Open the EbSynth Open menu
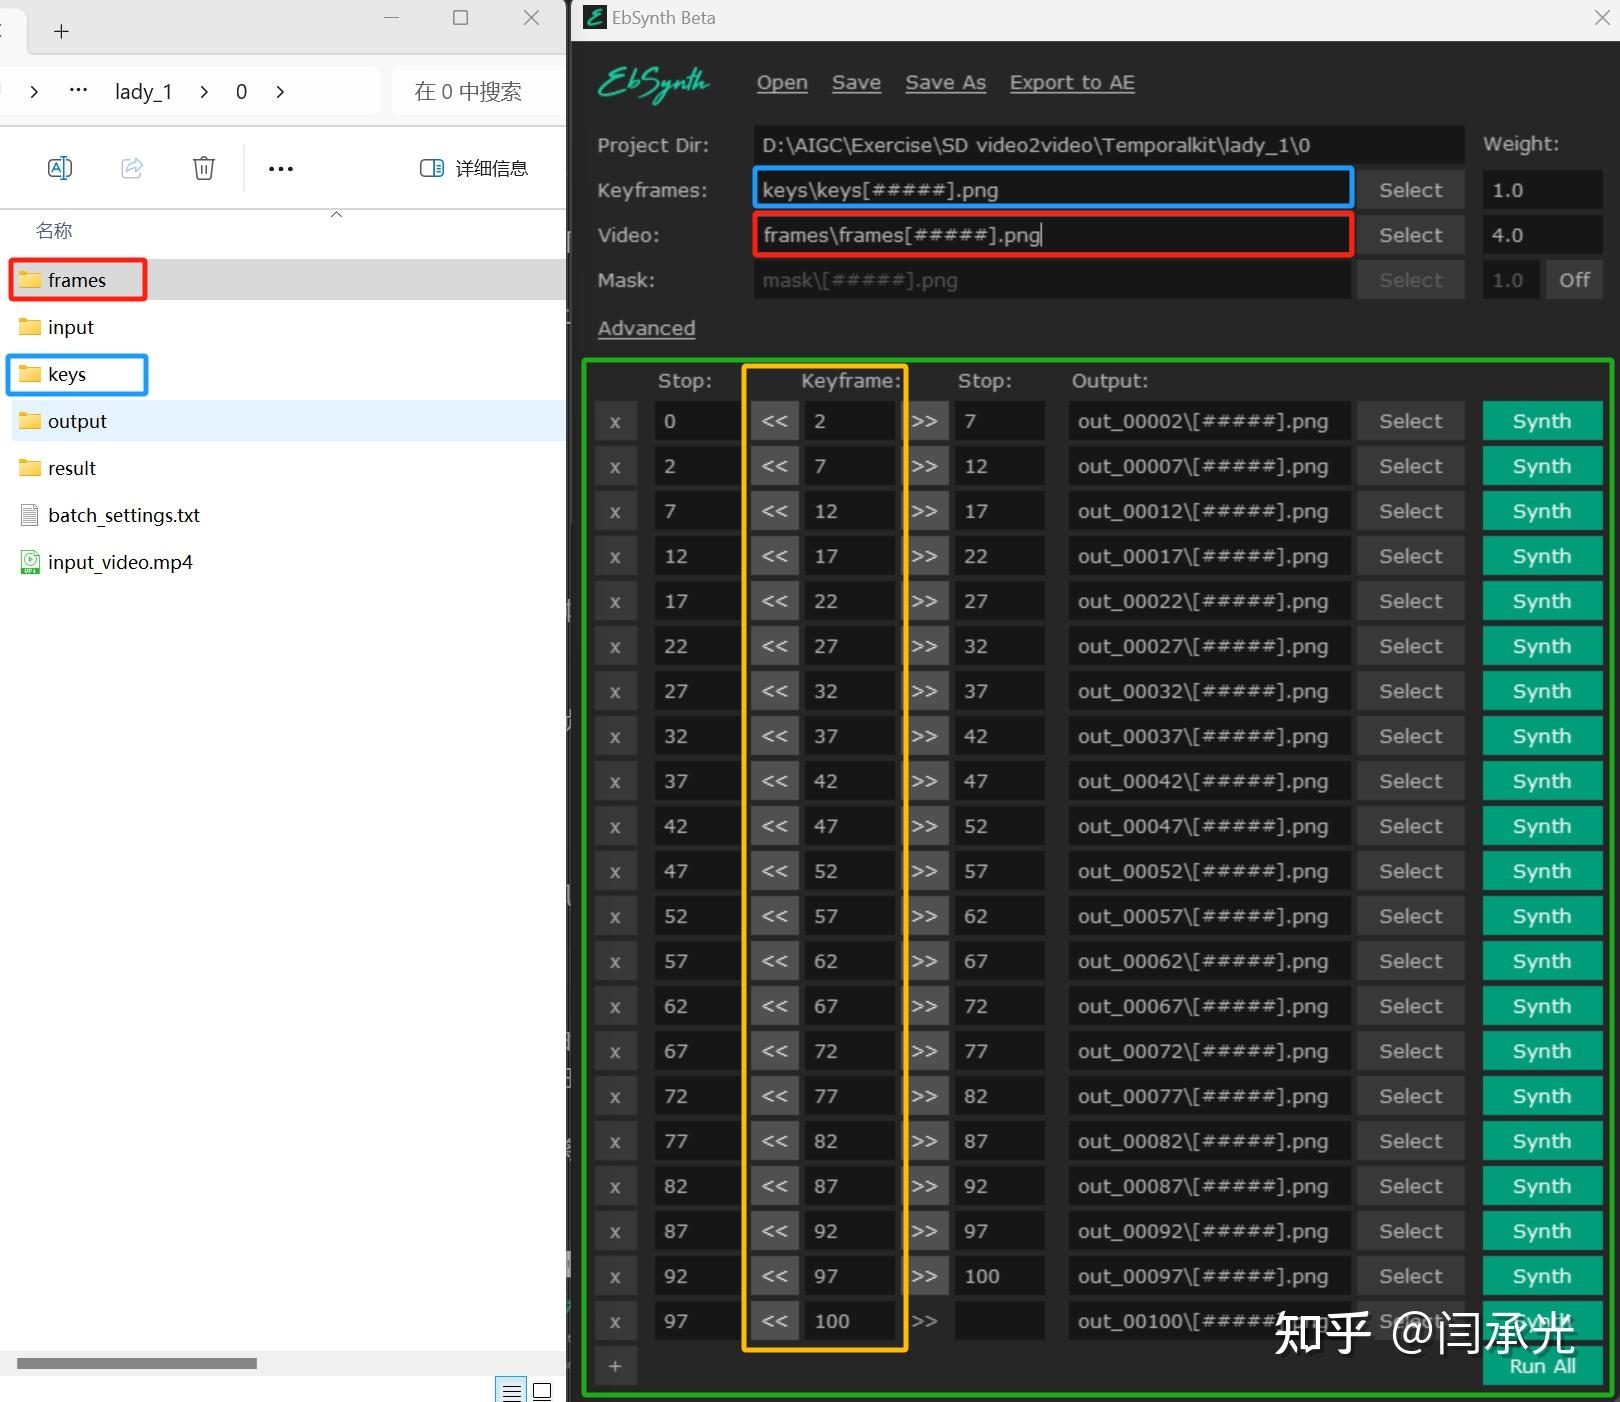 [781, 83]
